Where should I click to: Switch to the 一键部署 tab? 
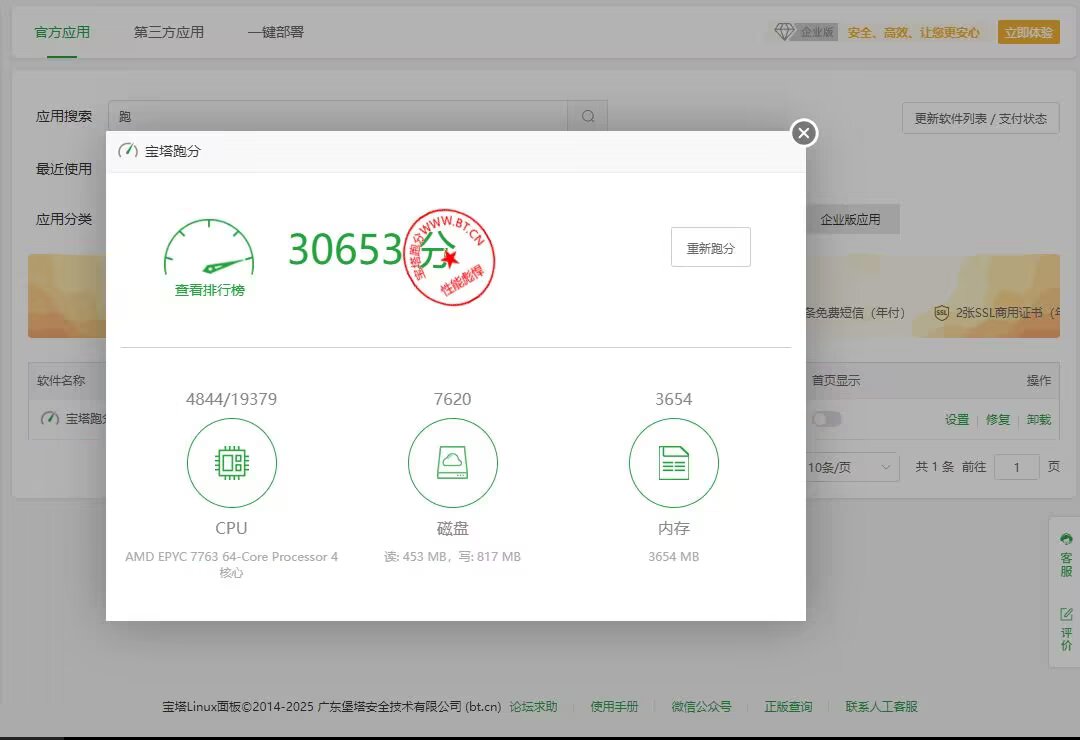[x=276, y=32]
